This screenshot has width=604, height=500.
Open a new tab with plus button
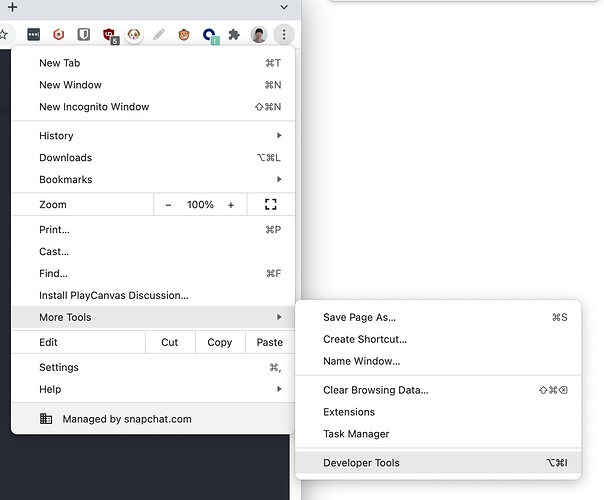[x=12, y=7]
